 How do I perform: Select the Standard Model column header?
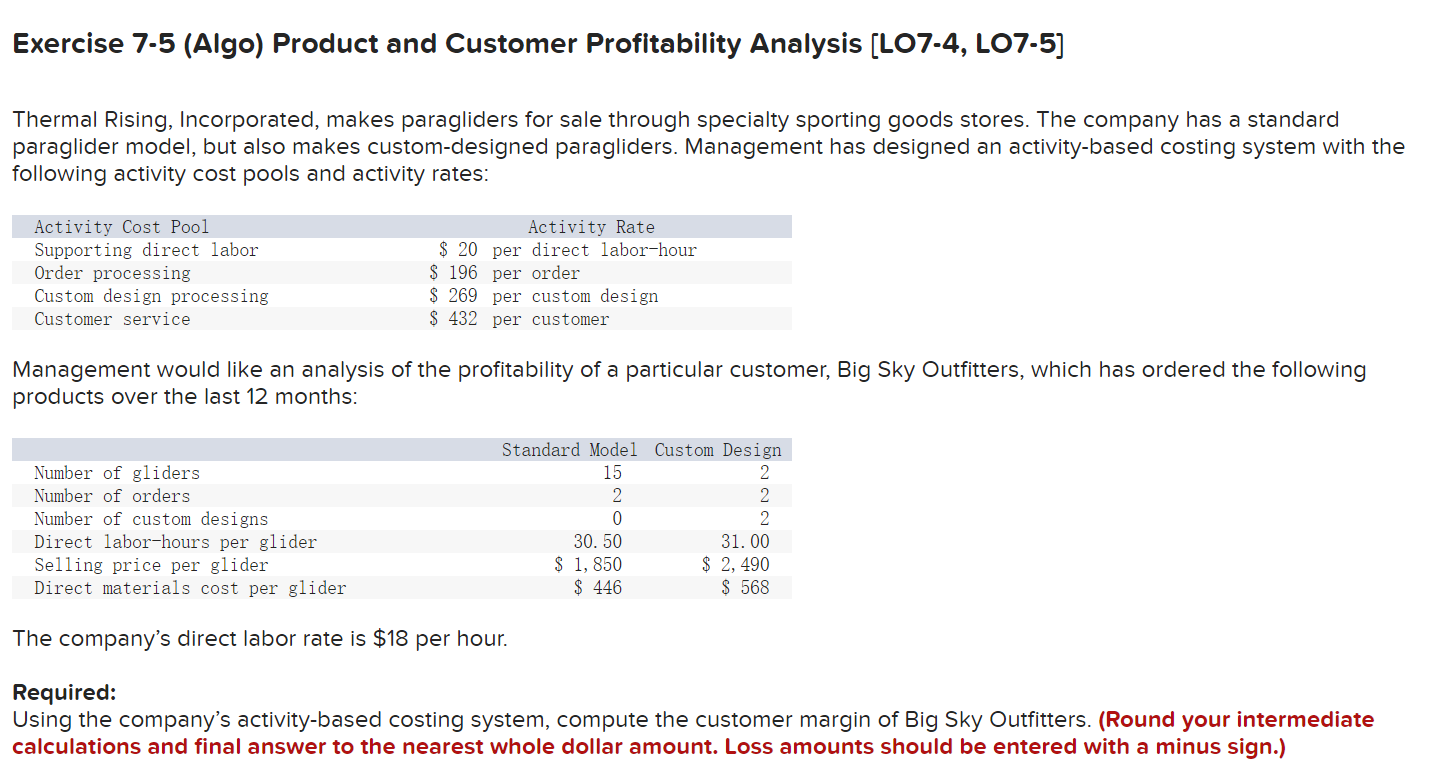click(569, 450)
